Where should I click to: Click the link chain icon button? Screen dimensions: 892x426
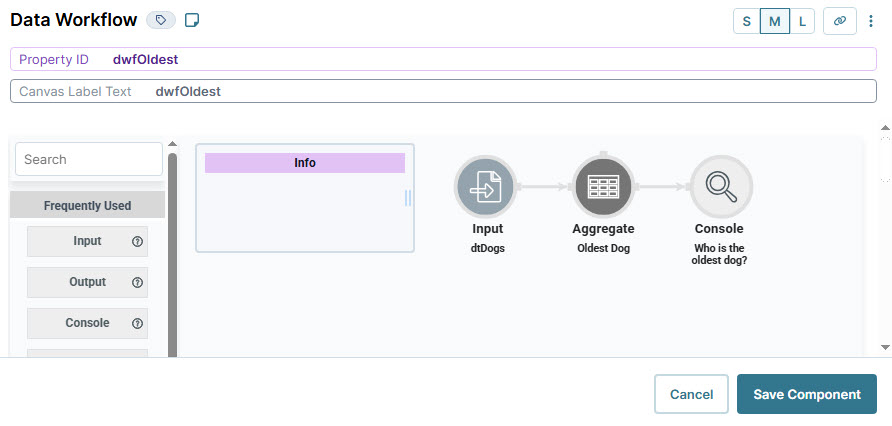point(840,22)
